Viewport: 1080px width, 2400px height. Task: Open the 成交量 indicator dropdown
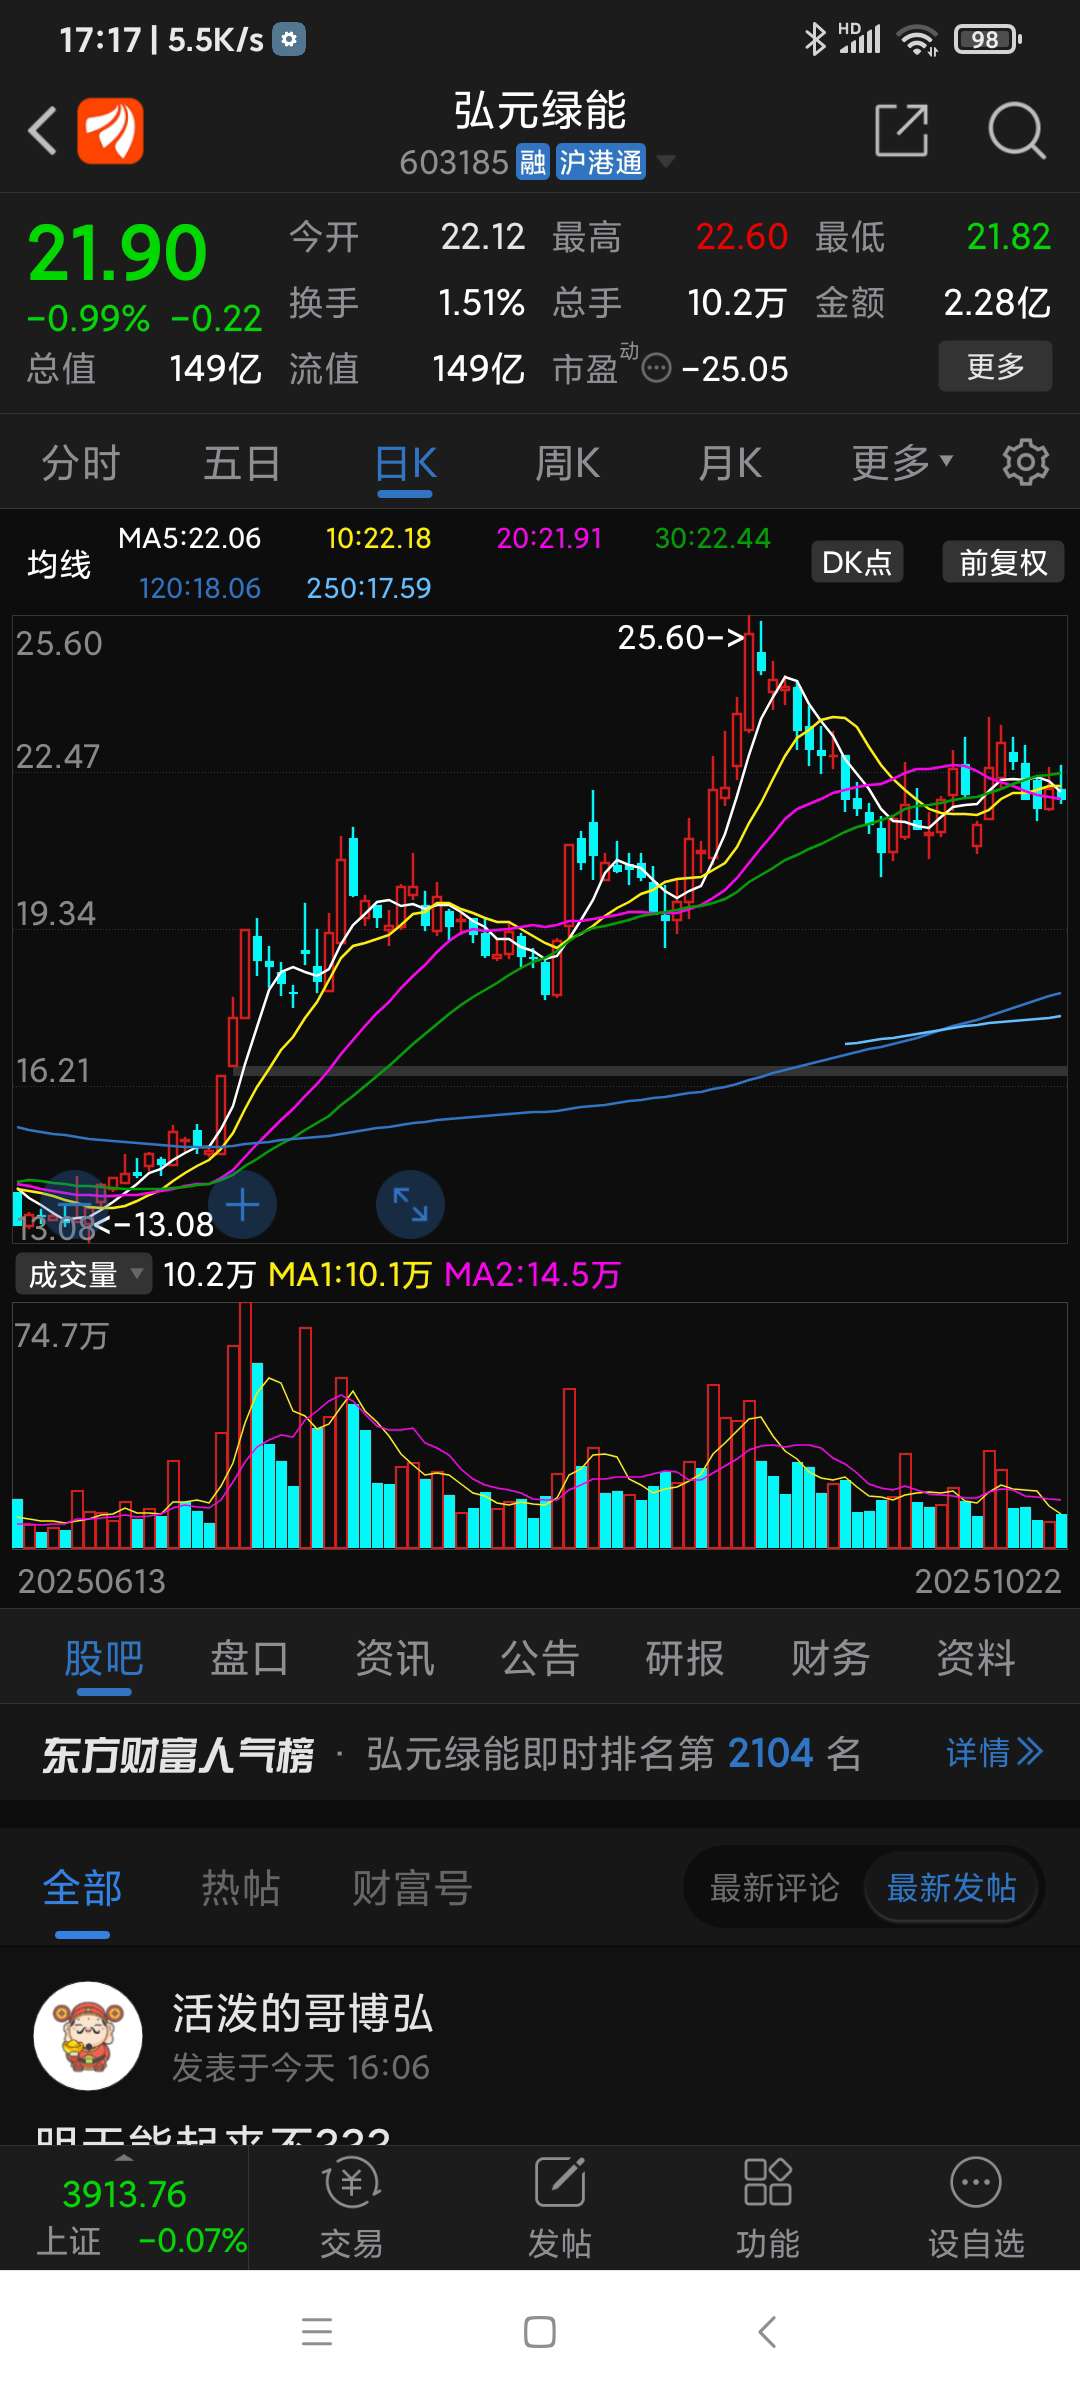coord(84,1274)
